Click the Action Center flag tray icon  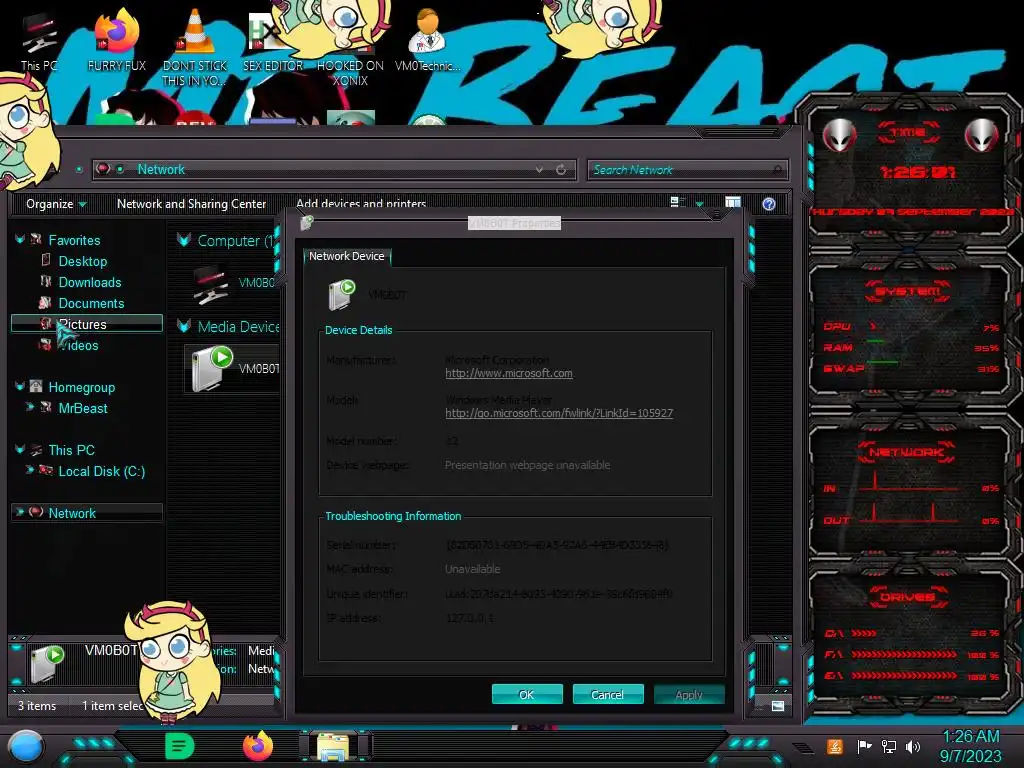pos(864,746)
